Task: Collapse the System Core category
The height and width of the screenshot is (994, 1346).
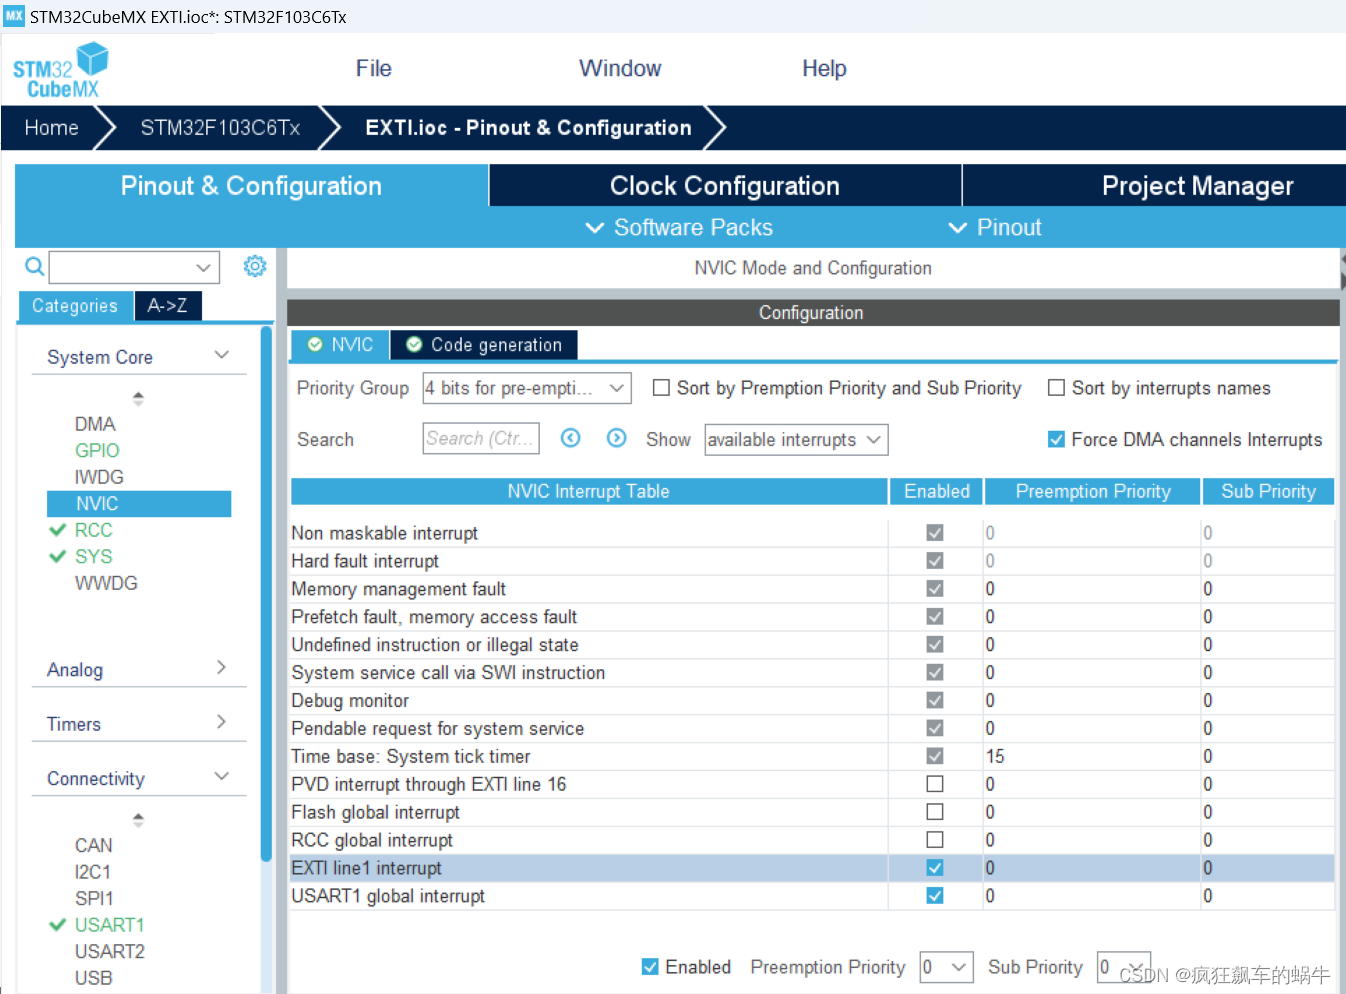Action: tap(222, 356)
